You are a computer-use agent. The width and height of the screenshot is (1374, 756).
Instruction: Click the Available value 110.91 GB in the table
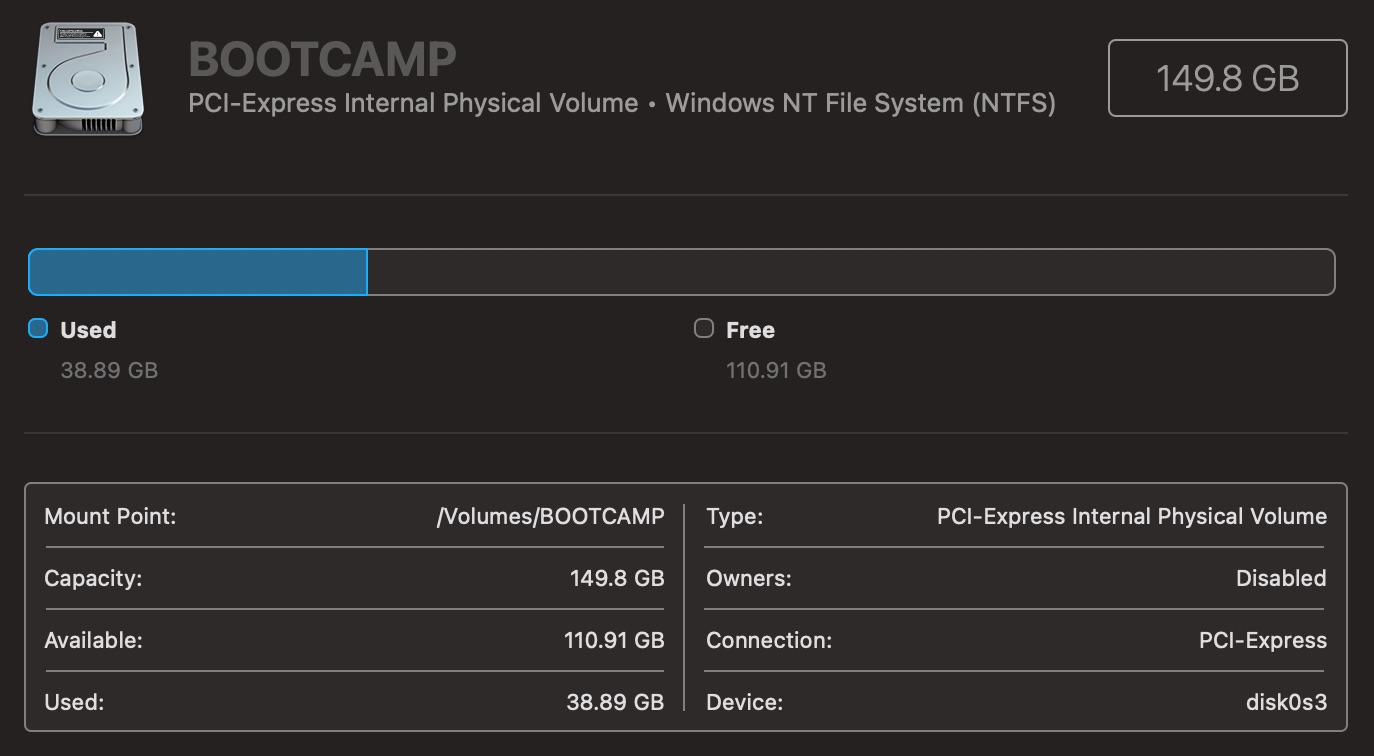tap(614, 641)
